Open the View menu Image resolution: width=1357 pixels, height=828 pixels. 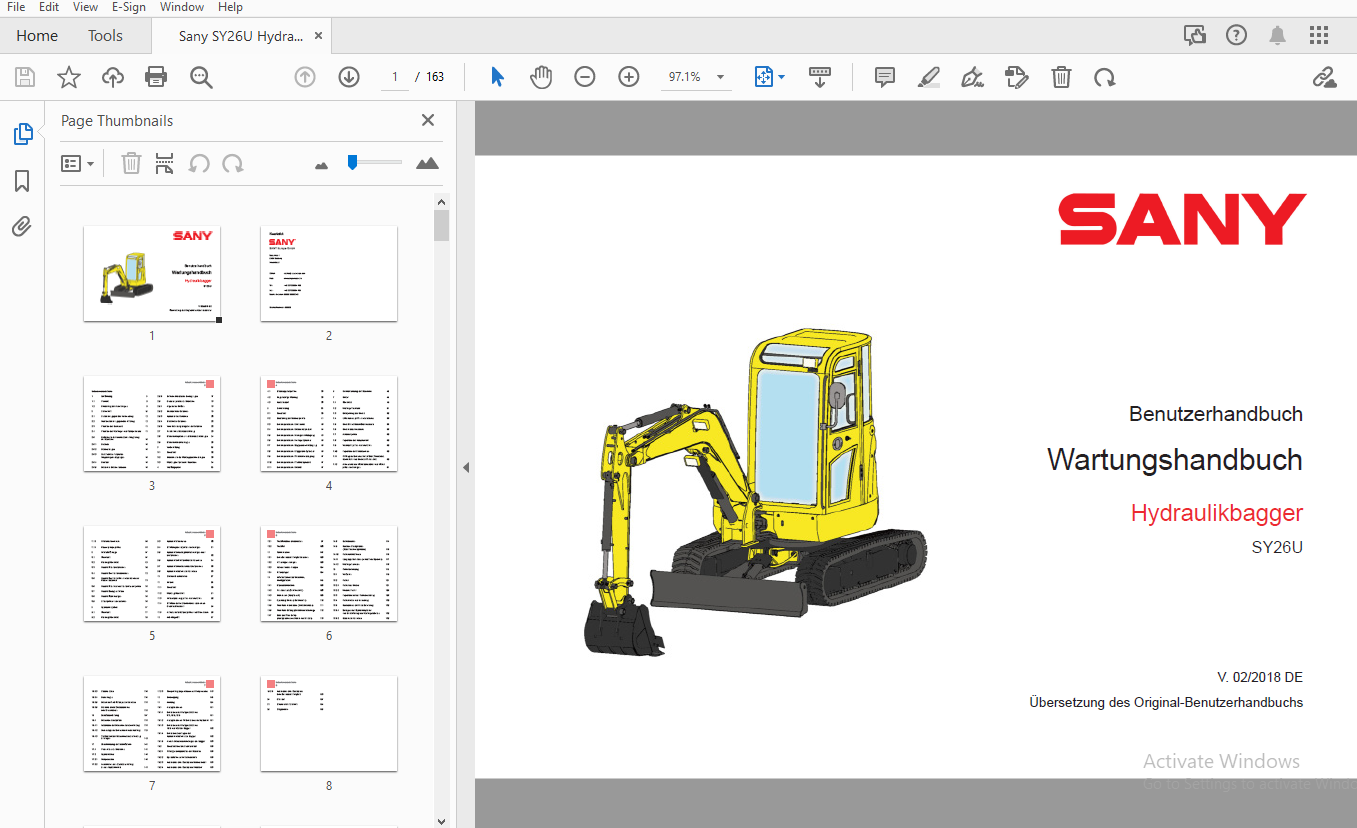[85, 7]
